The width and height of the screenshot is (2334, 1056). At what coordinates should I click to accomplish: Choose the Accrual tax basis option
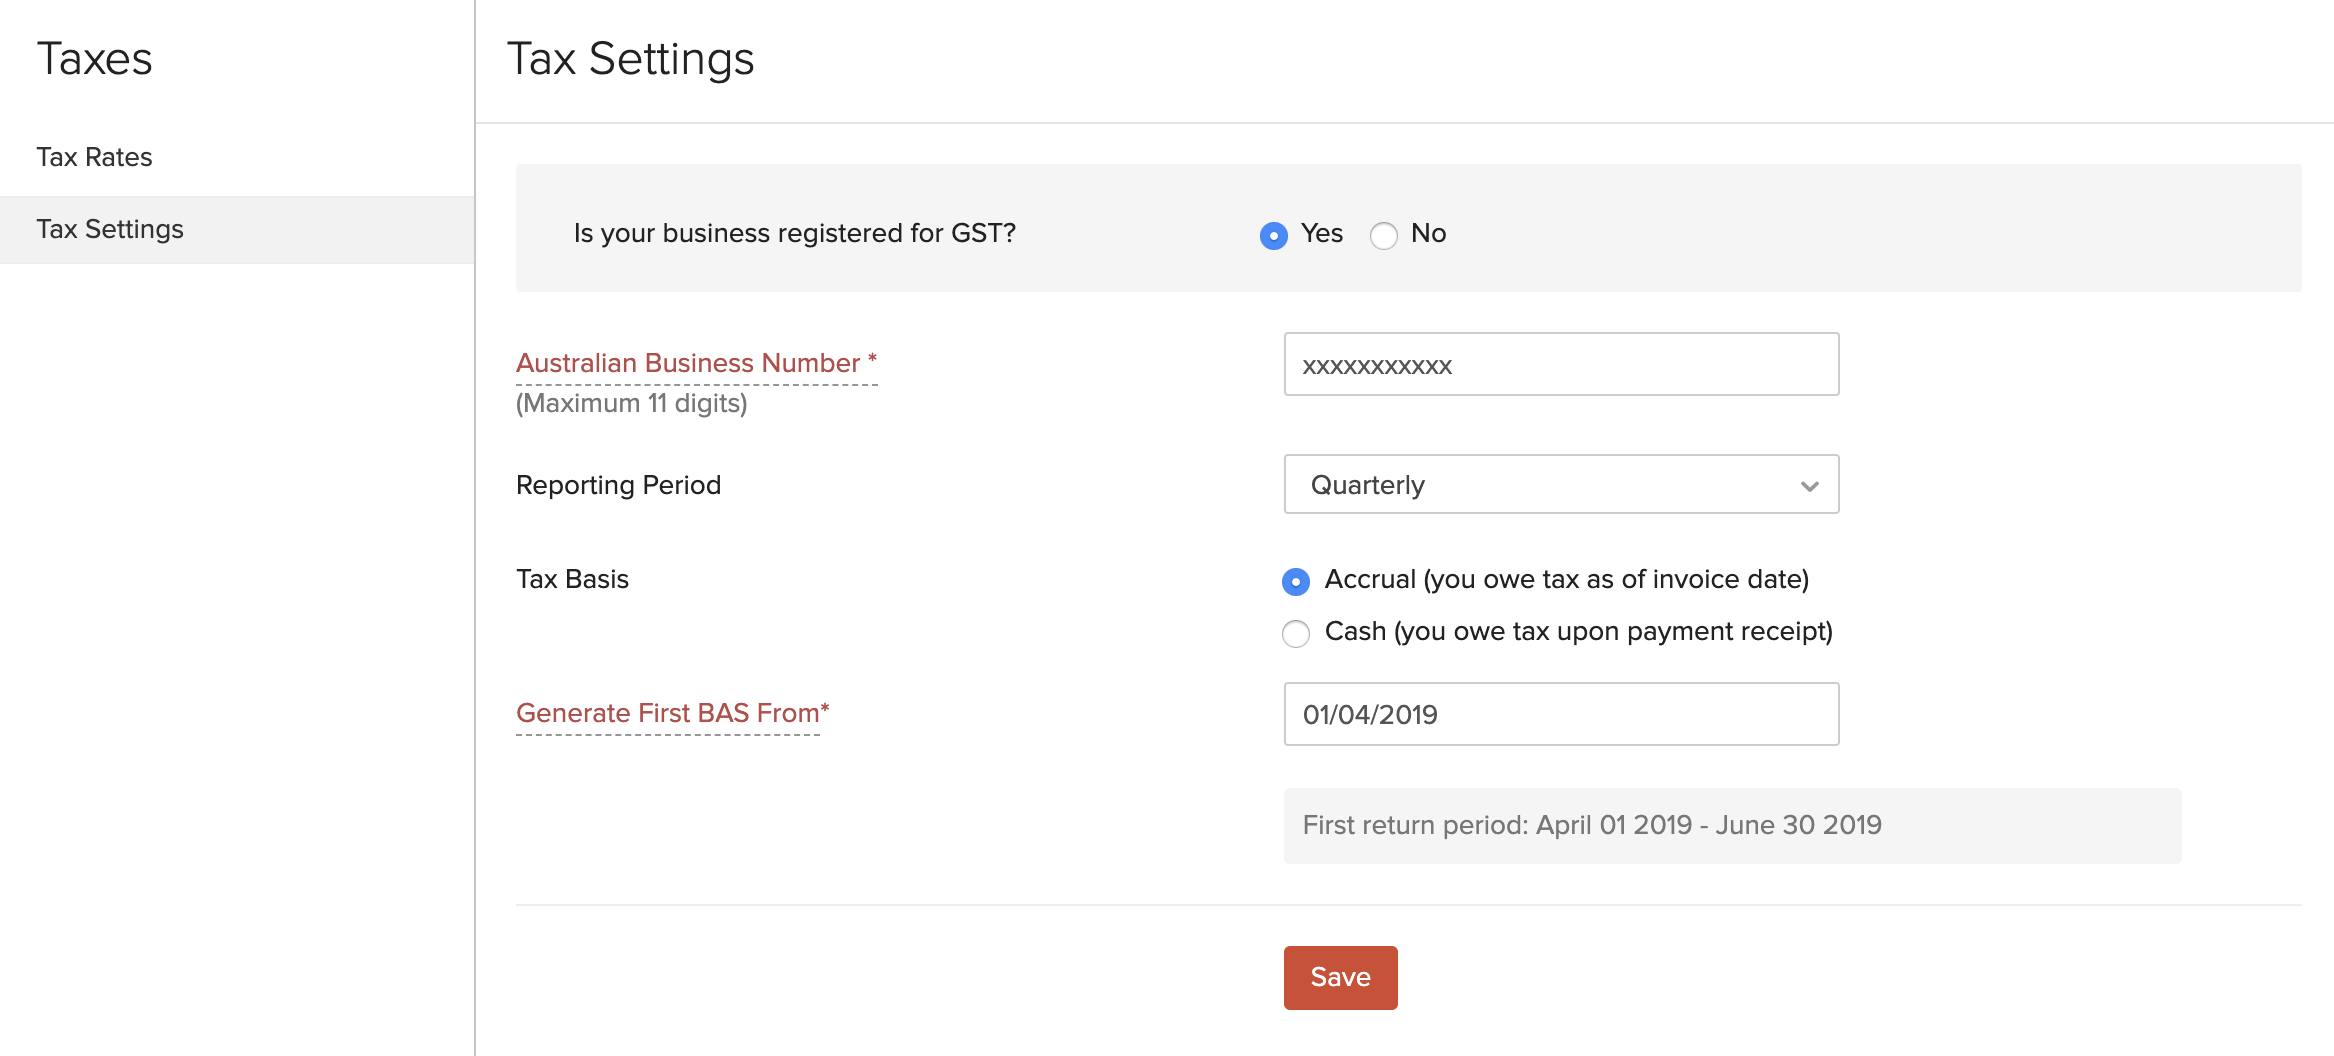pyautogui.click(x=1295, y=580)
